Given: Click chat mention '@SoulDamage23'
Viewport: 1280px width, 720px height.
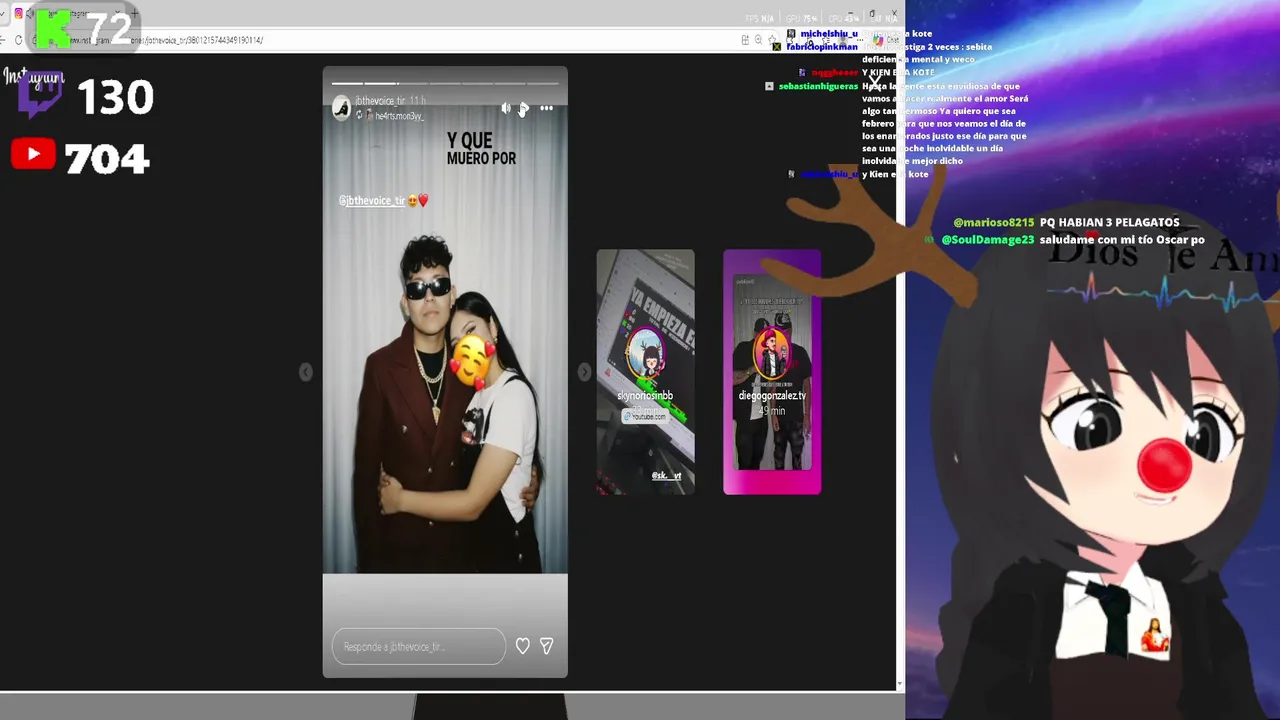Looking at the screenshot, I should pos(988,240).
